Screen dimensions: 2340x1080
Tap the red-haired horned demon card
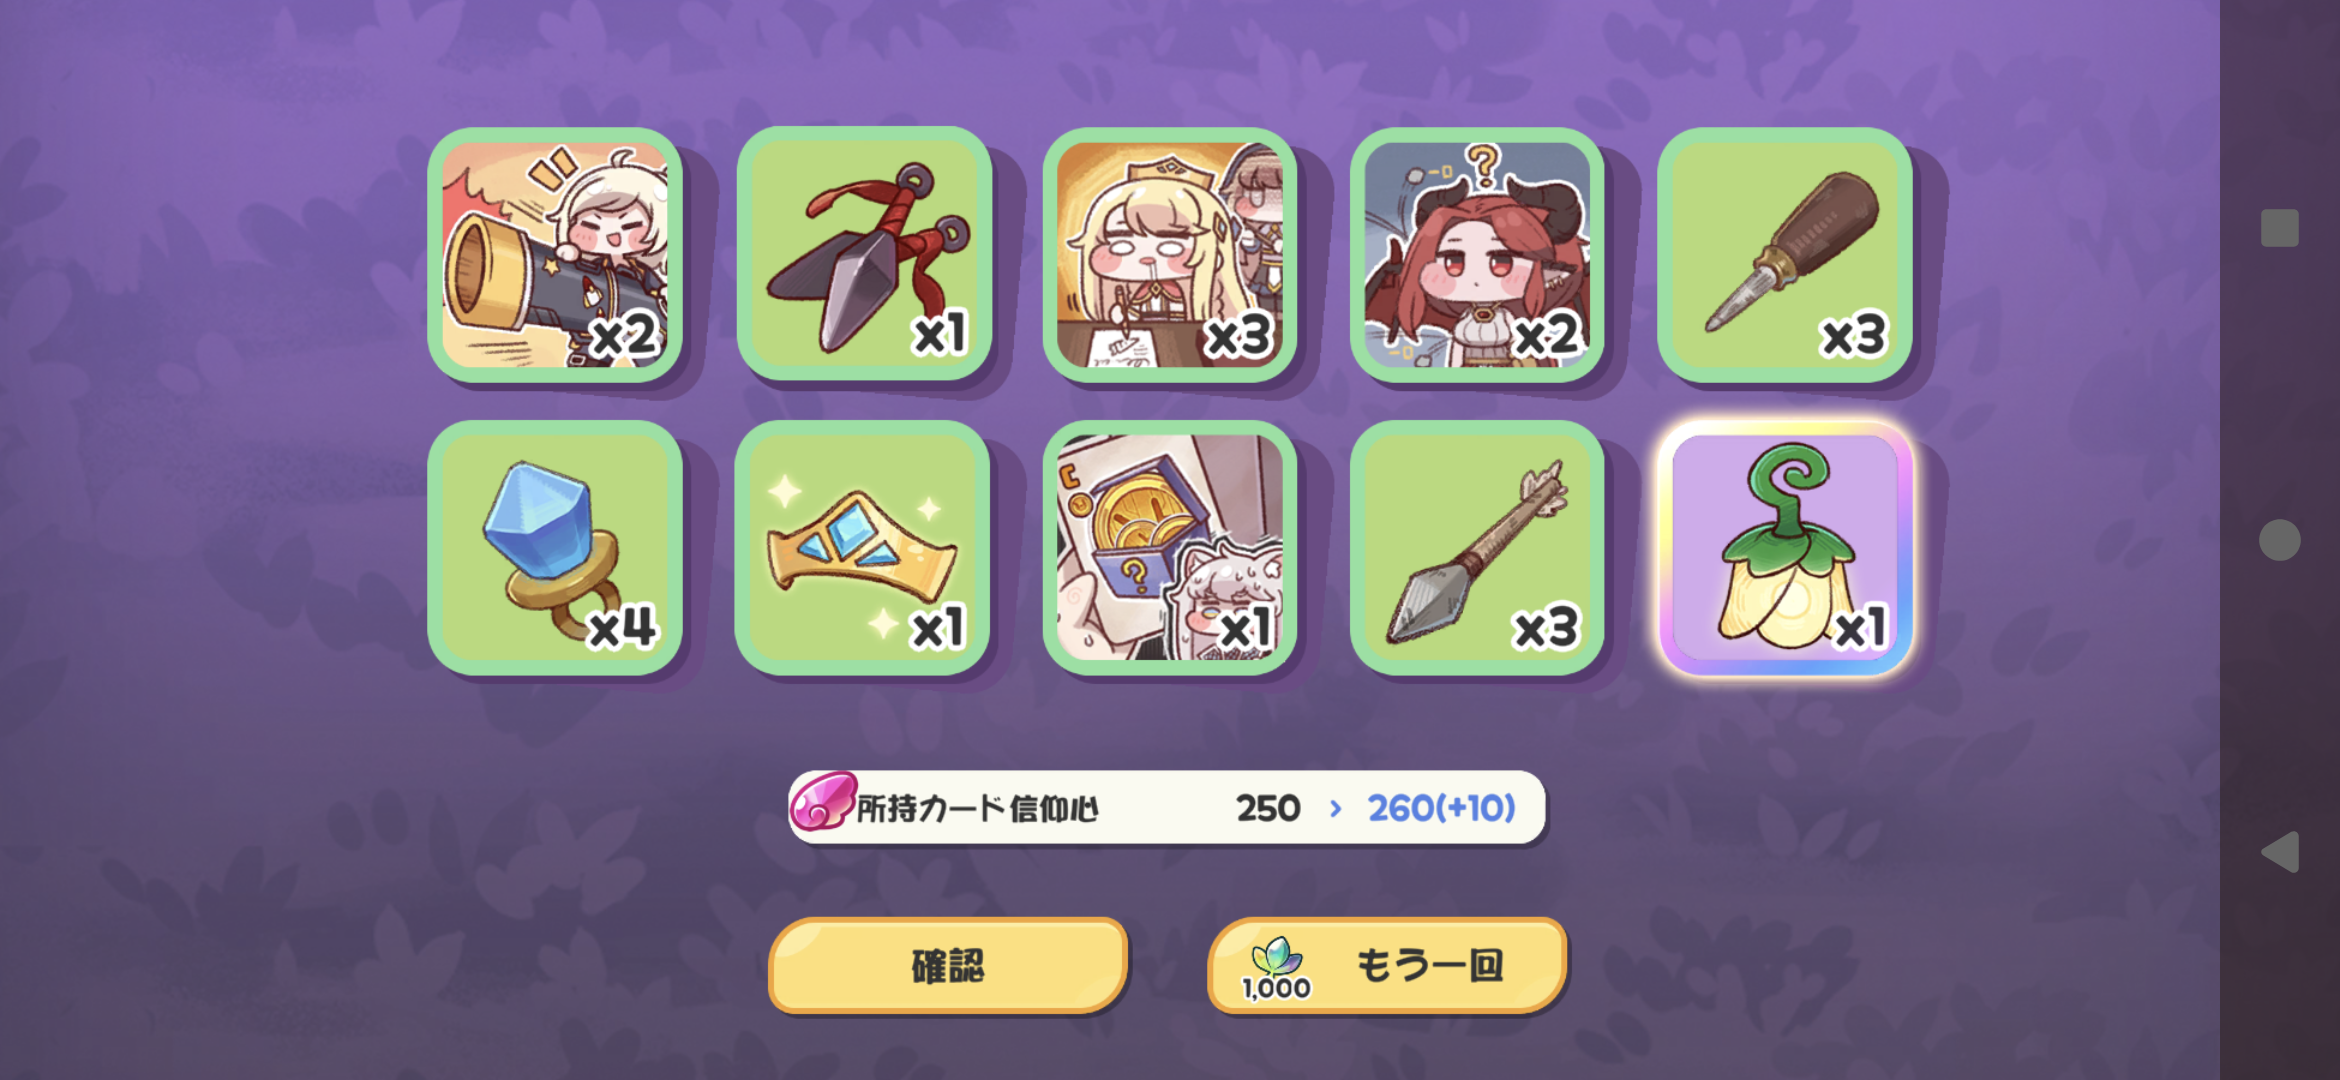1477,255
